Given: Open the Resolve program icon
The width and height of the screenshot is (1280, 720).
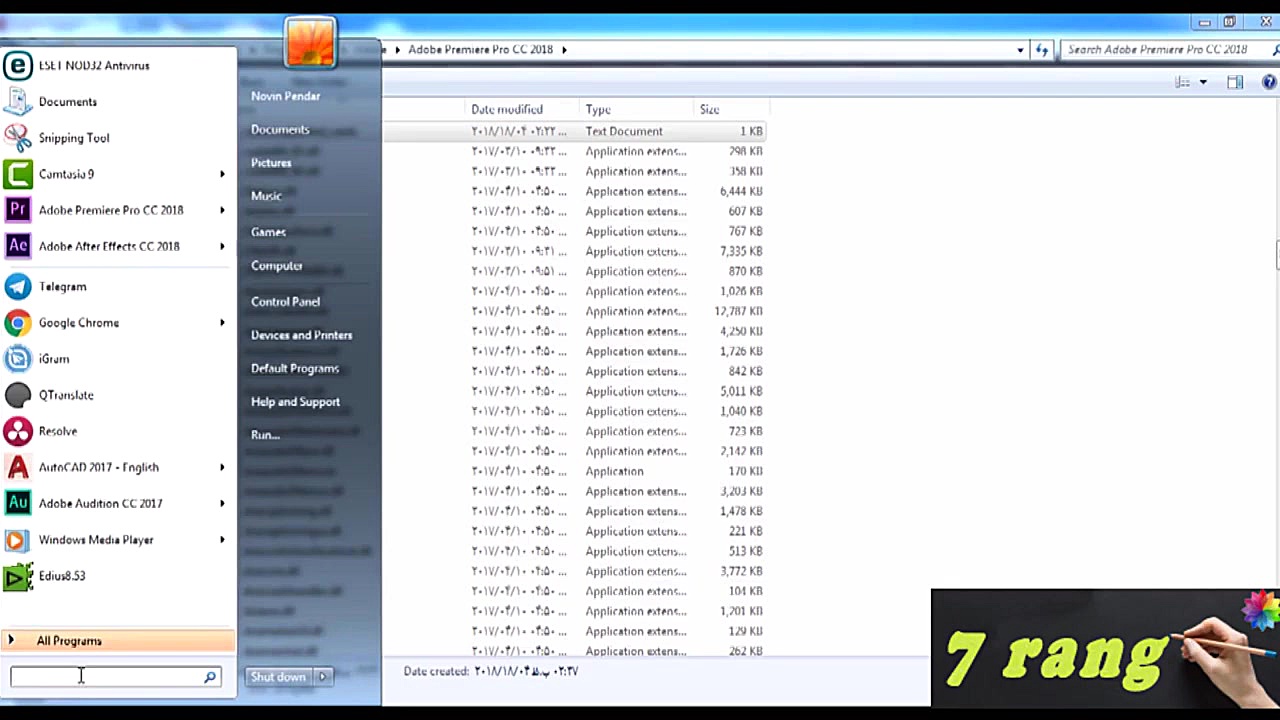Looking at the screenshot, I should click(x=18, y=431).
